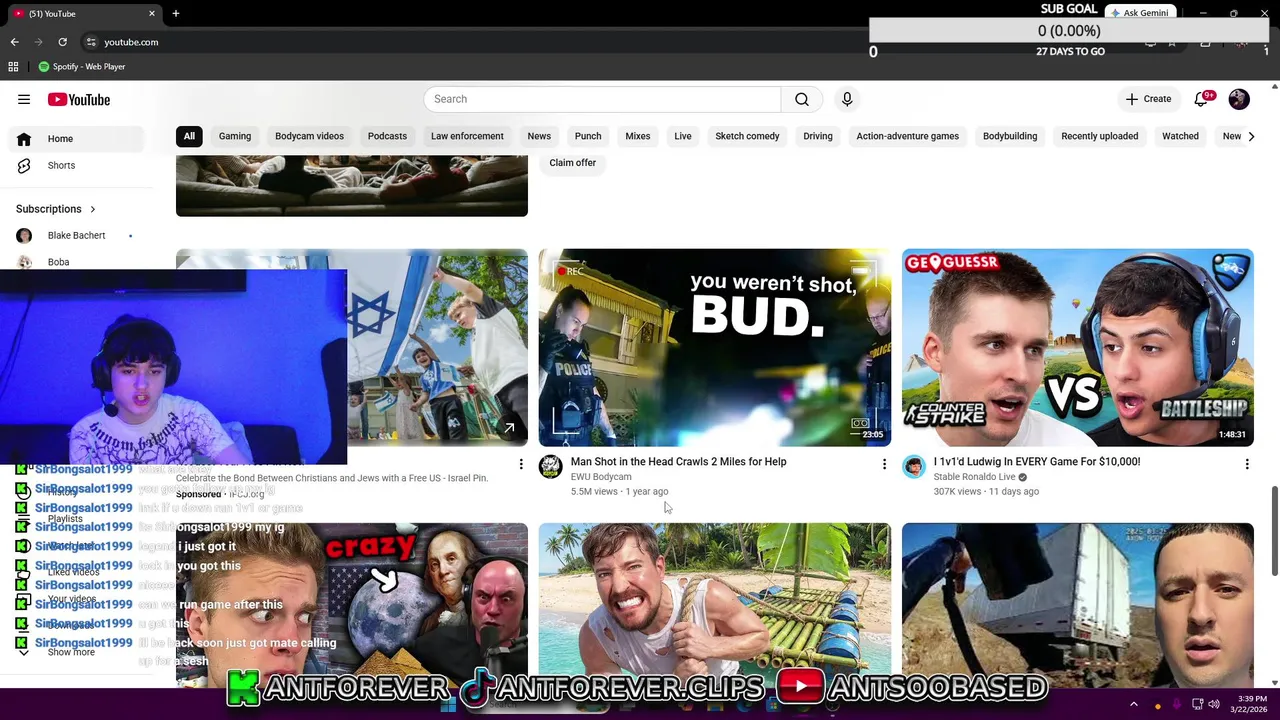
Task: Select the Bodycam videos filter chip
Action: coord(309,136)
